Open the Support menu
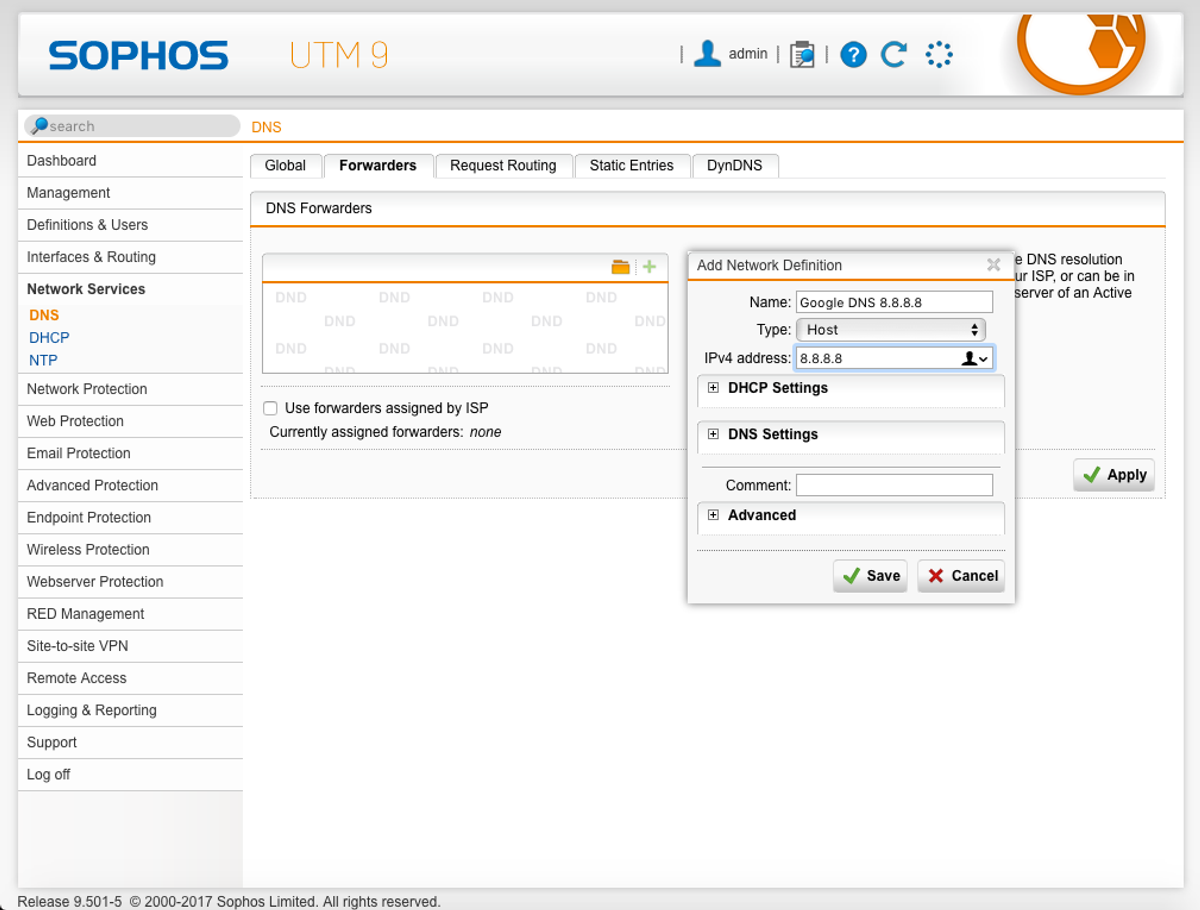The image size is (1200, 910). coord(130,742)
